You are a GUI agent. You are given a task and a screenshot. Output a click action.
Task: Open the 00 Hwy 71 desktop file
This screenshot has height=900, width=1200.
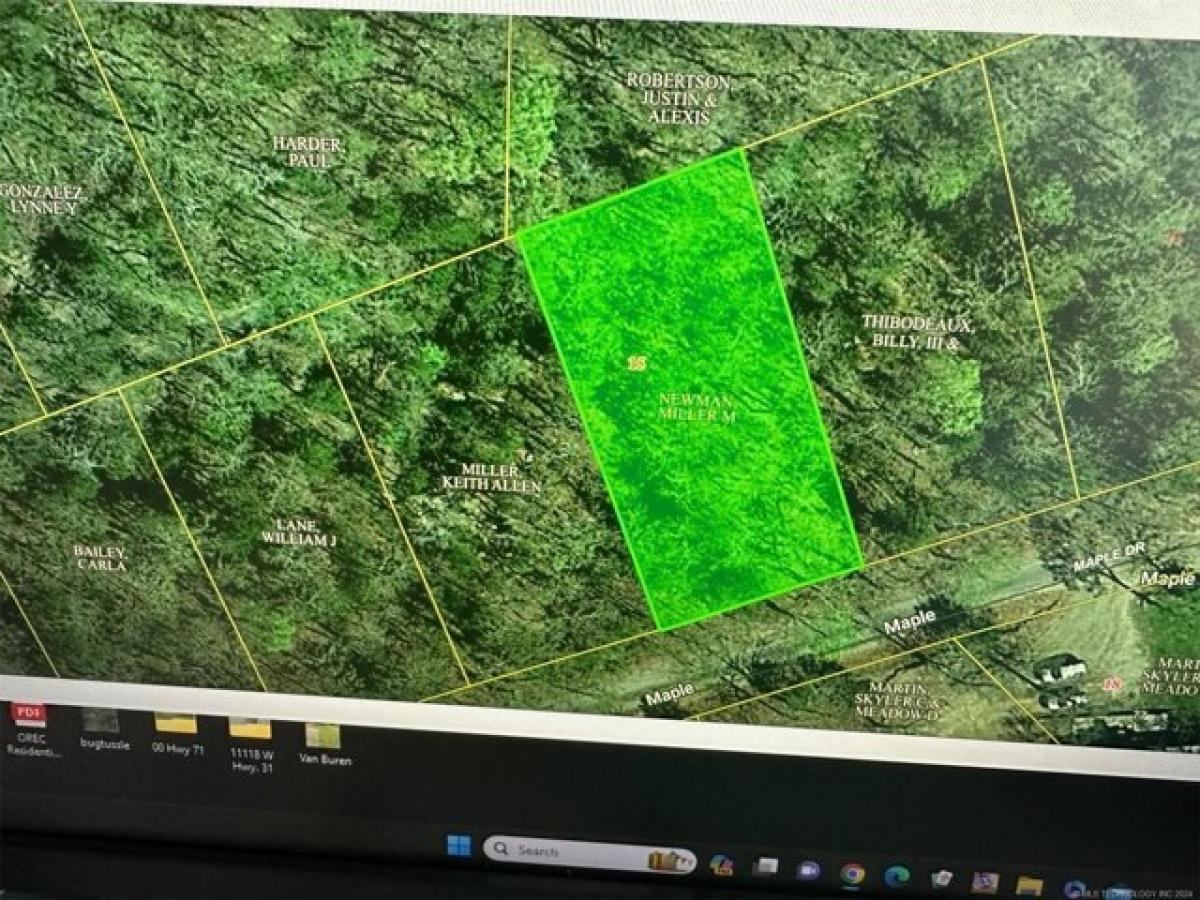point(175,723)
